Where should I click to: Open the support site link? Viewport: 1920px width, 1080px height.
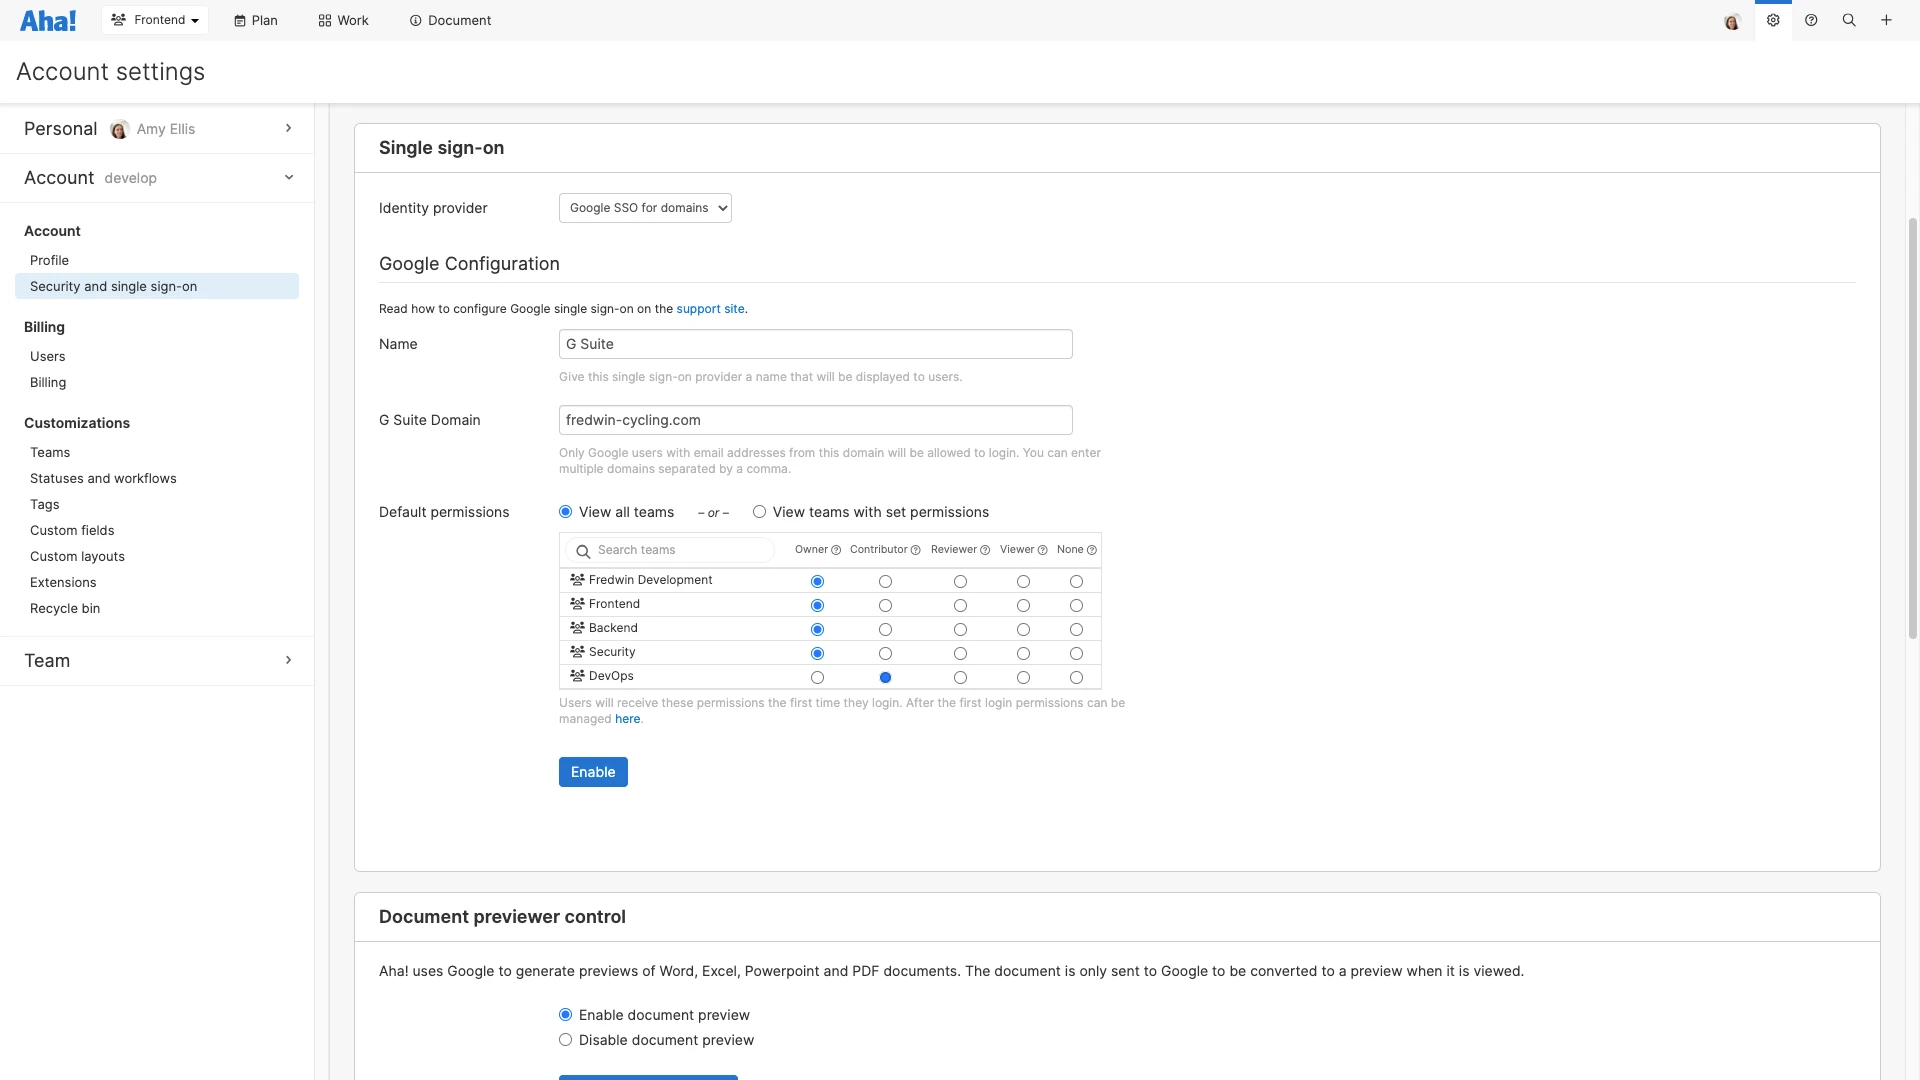tap(710, 309)
